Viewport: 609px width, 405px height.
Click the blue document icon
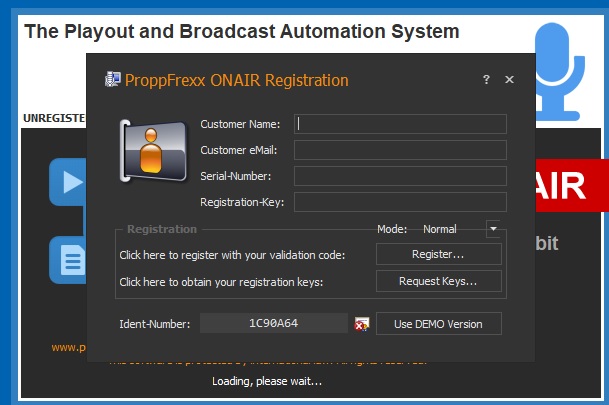coord(68,261)
